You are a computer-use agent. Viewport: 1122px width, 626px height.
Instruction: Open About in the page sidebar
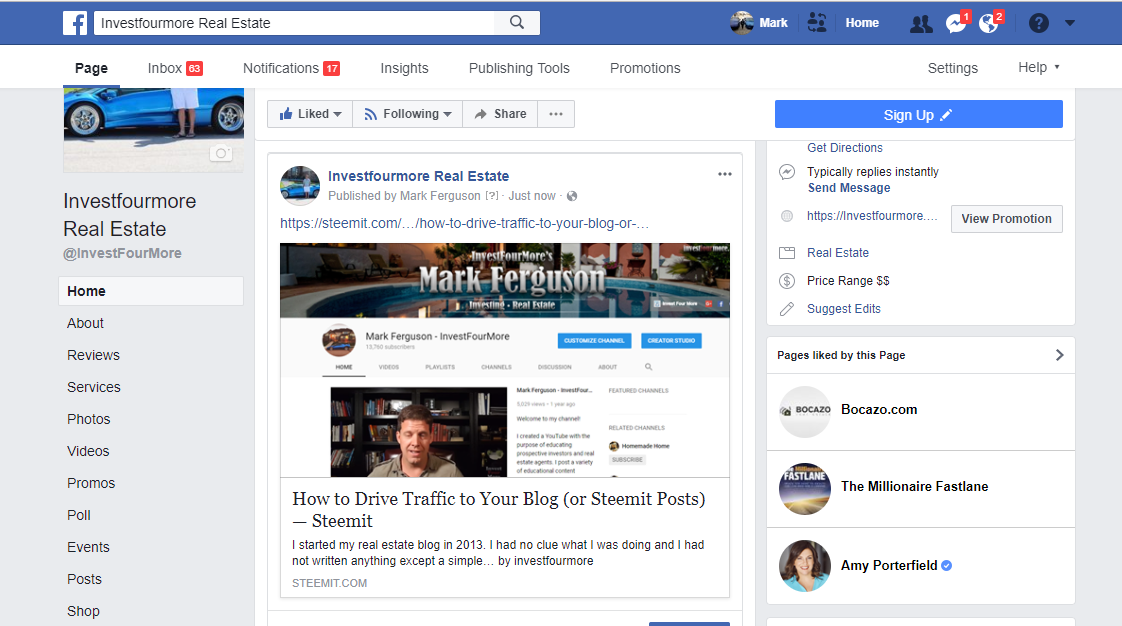(x=85, y=323)
